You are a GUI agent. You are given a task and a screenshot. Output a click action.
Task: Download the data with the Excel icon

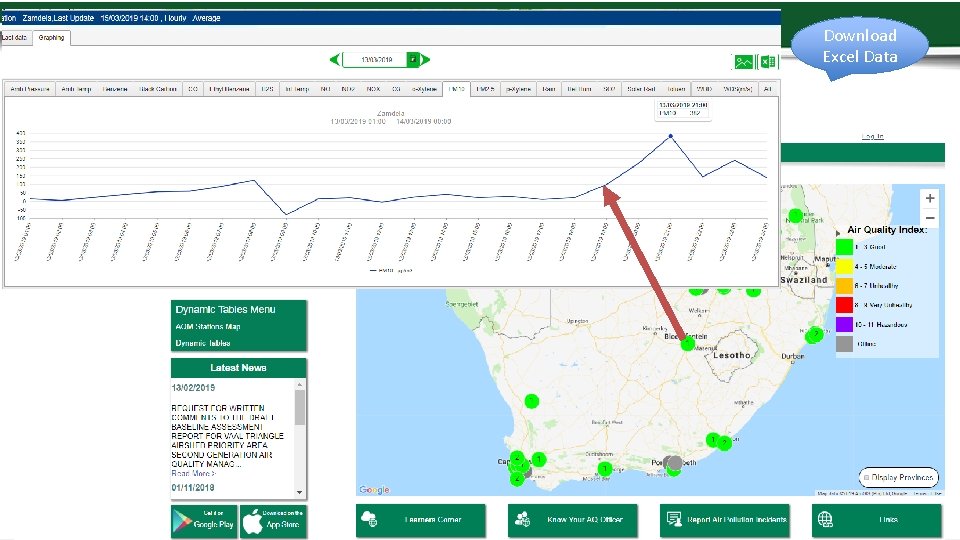[768, 62]
